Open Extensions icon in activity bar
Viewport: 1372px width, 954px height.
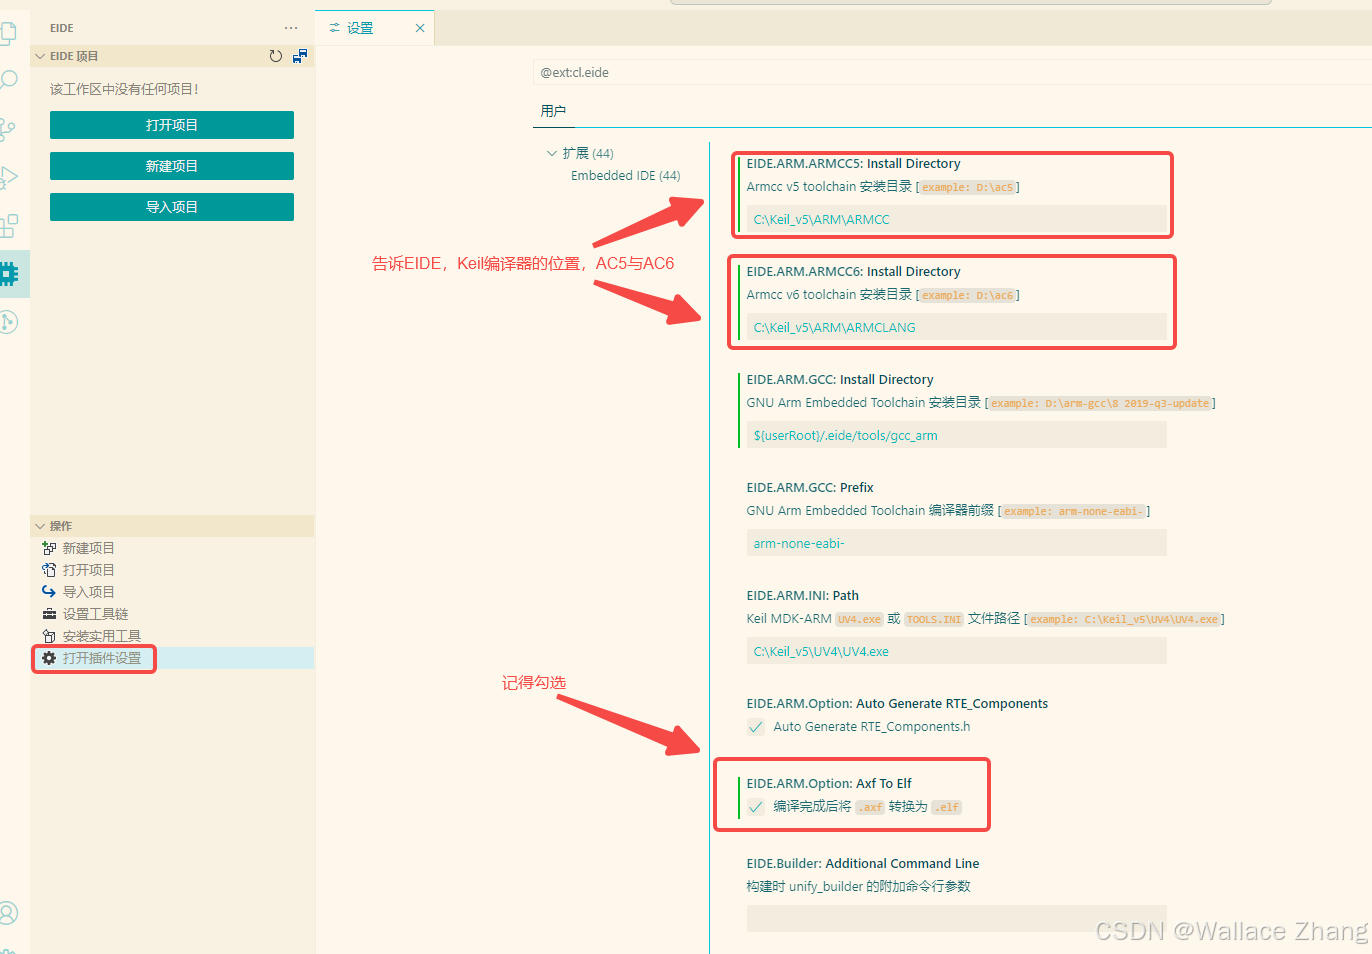click(x=8, y=225)
